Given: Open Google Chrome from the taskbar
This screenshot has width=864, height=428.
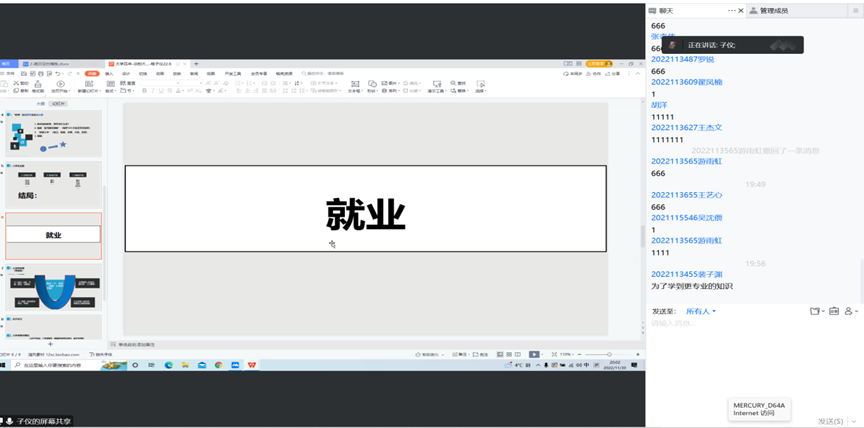Looking at the screenshot, I should 218,365.
